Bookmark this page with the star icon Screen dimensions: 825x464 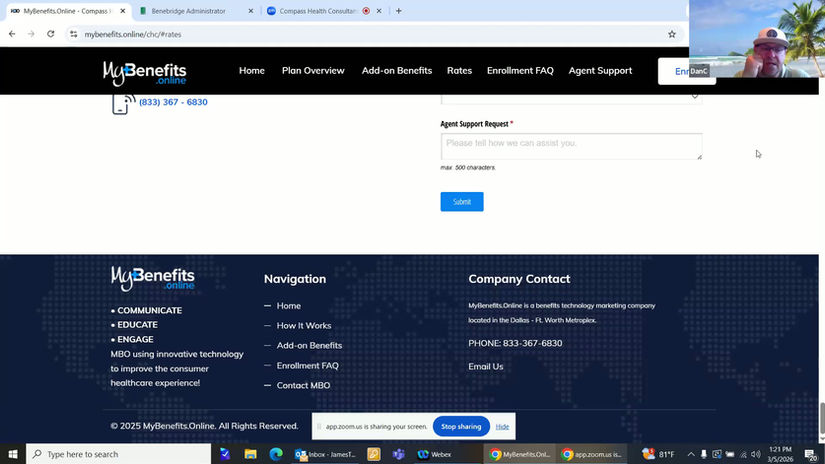672,34
